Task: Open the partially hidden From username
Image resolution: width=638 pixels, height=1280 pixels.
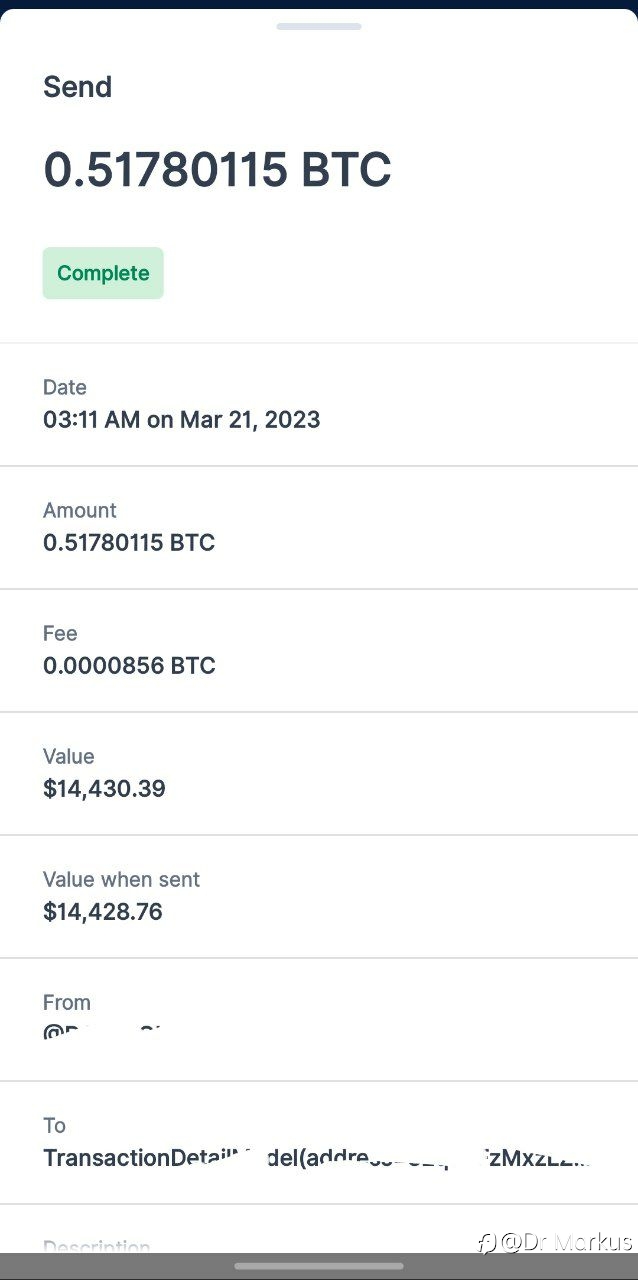Action: point(103,1032)
